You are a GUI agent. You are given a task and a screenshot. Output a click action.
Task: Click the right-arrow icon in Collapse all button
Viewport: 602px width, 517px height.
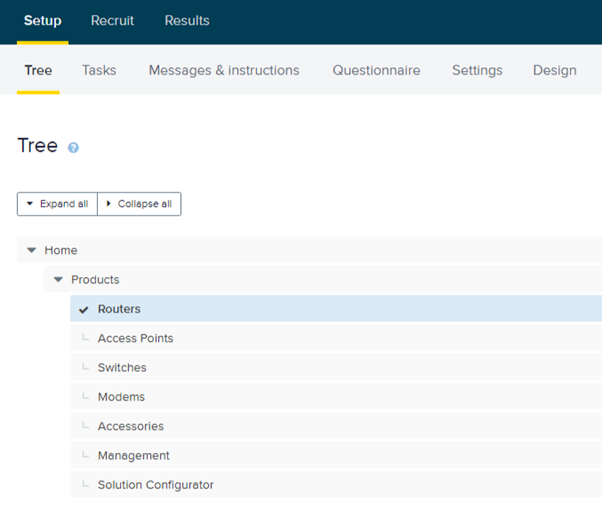[108, 203]
